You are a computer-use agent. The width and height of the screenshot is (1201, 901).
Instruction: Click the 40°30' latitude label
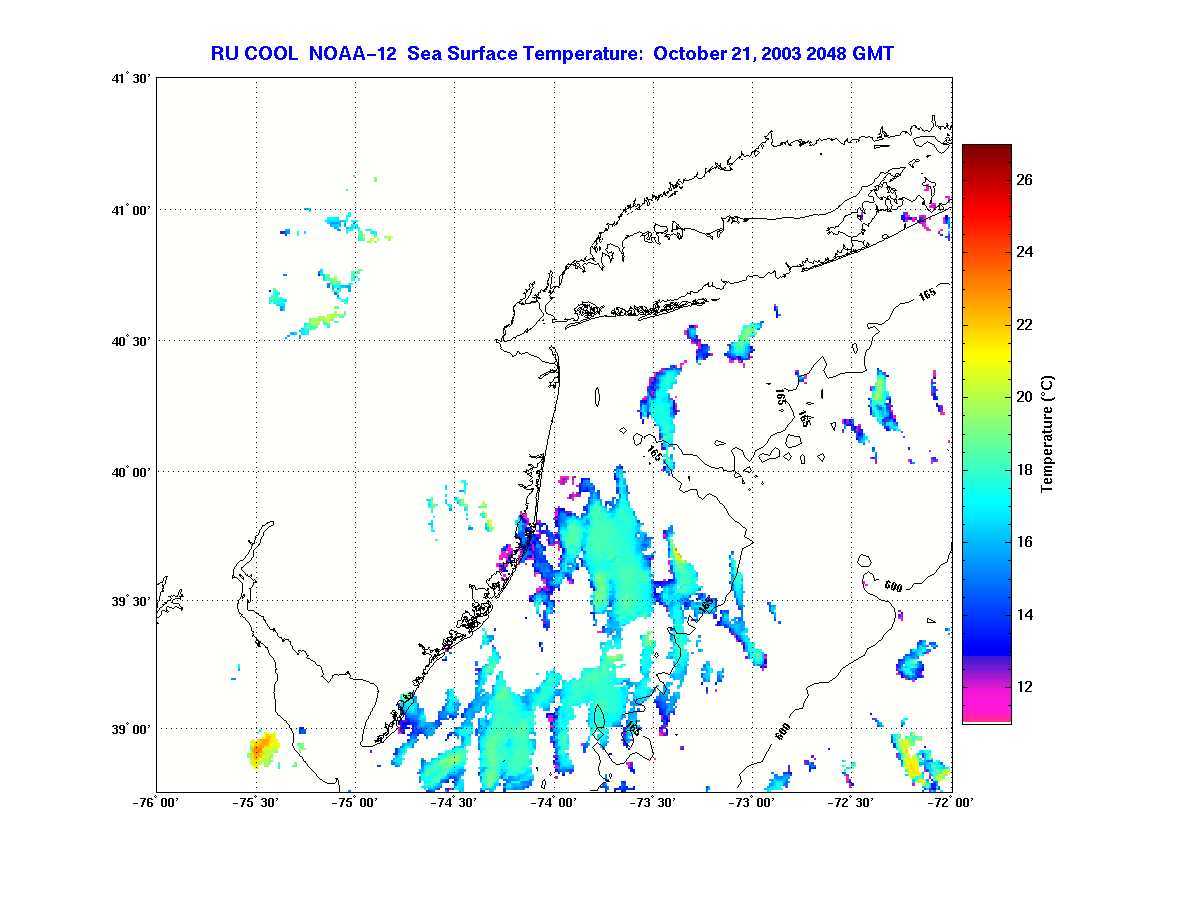click(133, 341)
